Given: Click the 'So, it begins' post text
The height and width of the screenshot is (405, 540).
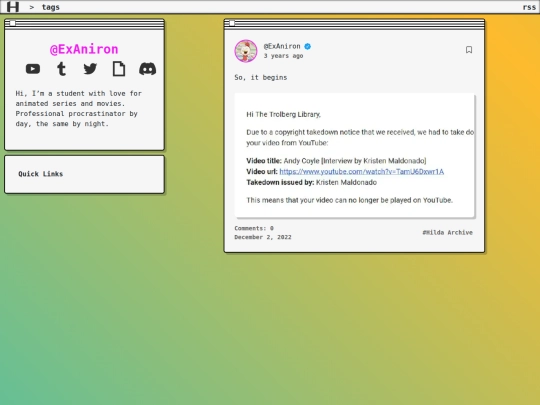Looking at the screenshot, I should click(x=261, y=77).
